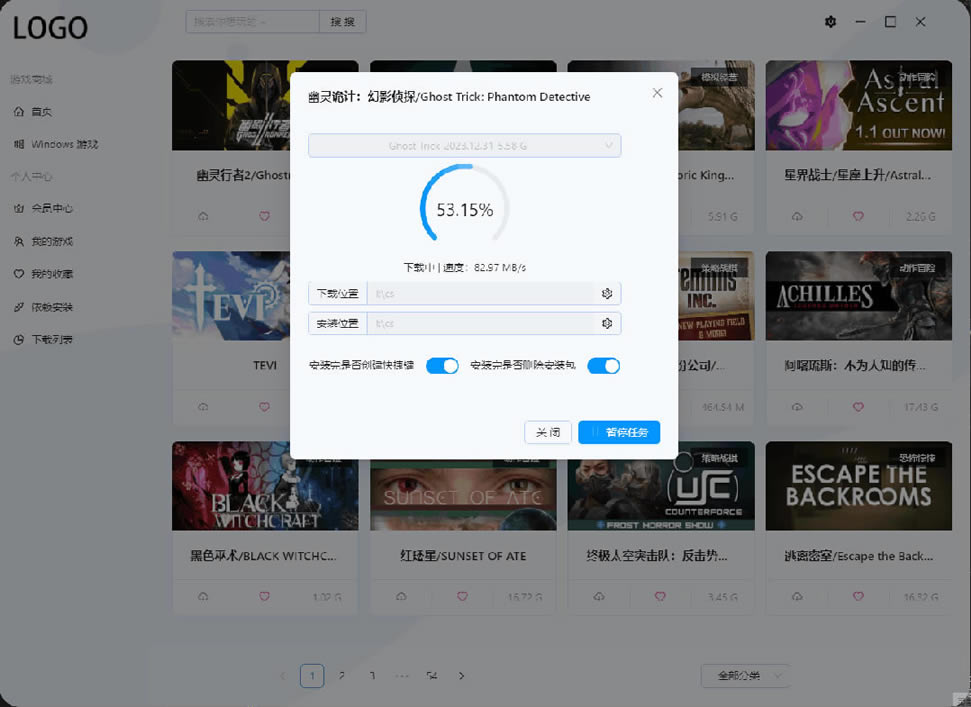Open the home page sidebar item
This screenshot has width=971, height=707.
(x=33, y=111)
